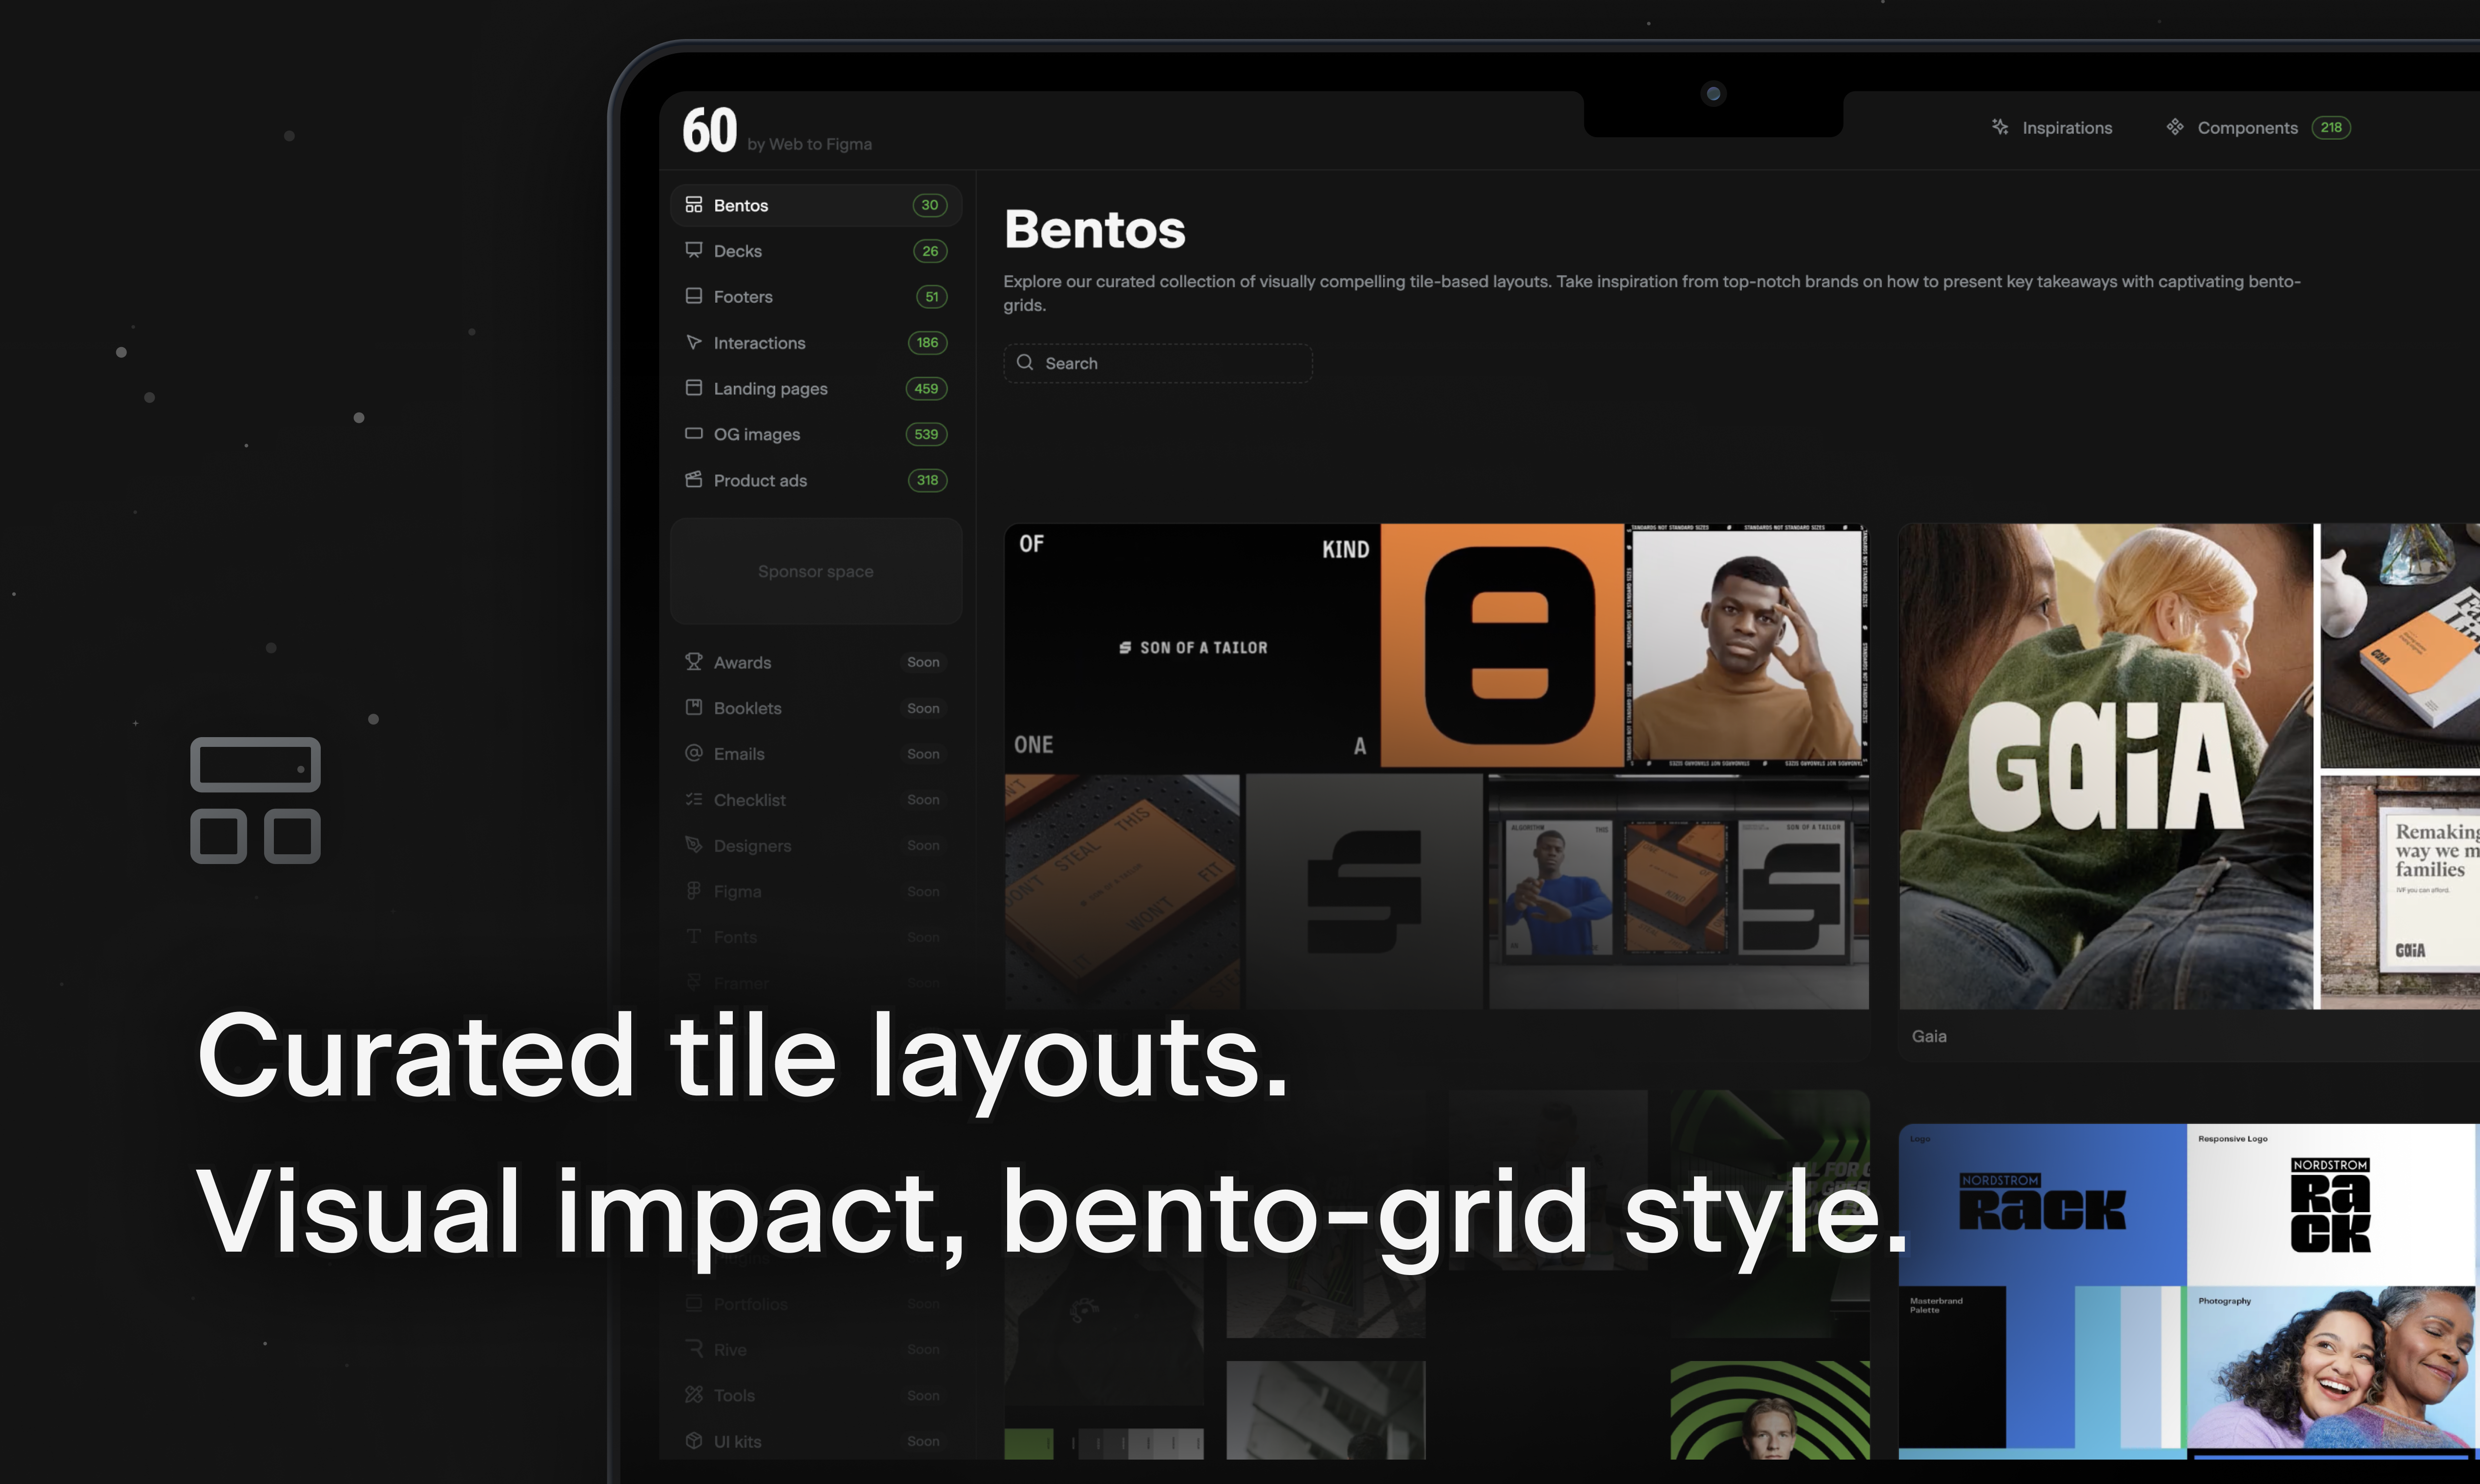Click the 186 badge beside Interactions

(927, 343)
